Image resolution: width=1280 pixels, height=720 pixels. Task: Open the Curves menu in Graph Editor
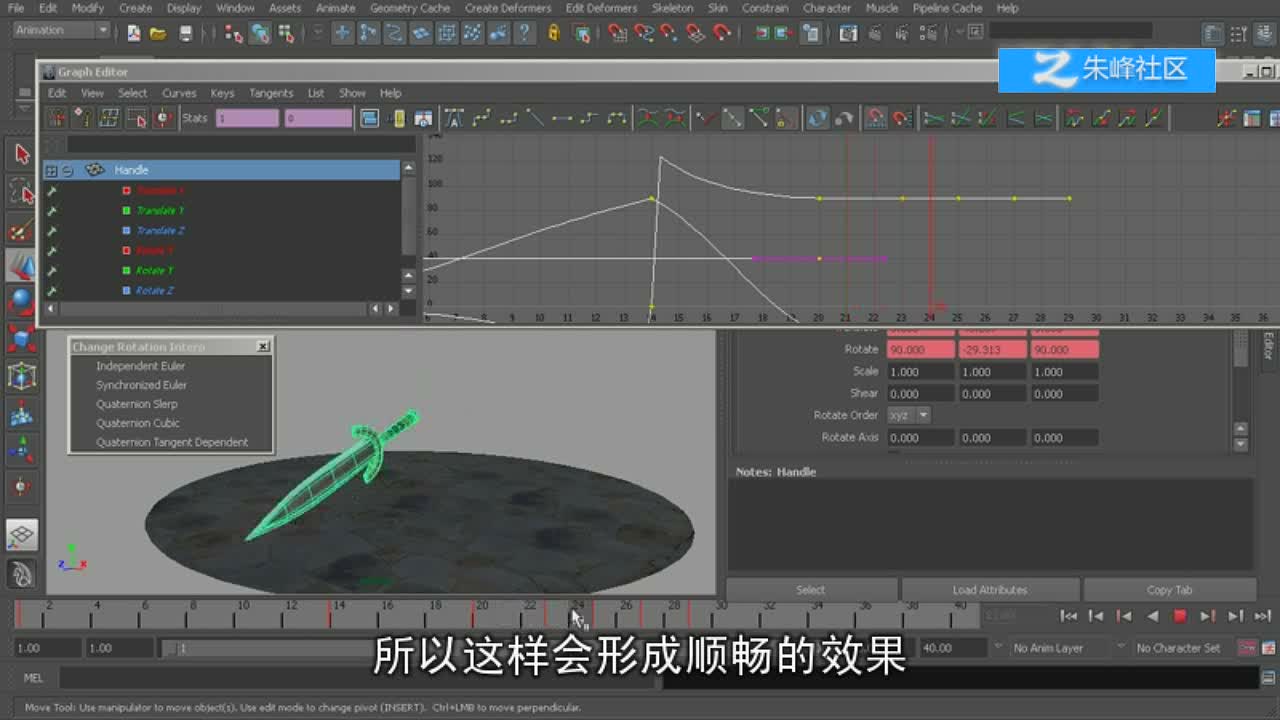pos(179,93)
